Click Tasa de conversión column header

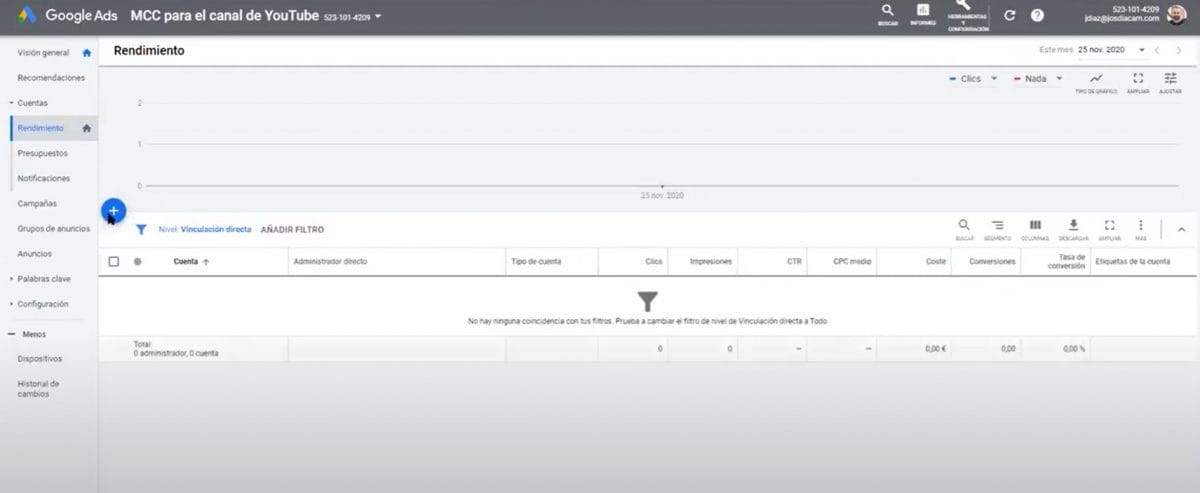tap(1066, 262)
